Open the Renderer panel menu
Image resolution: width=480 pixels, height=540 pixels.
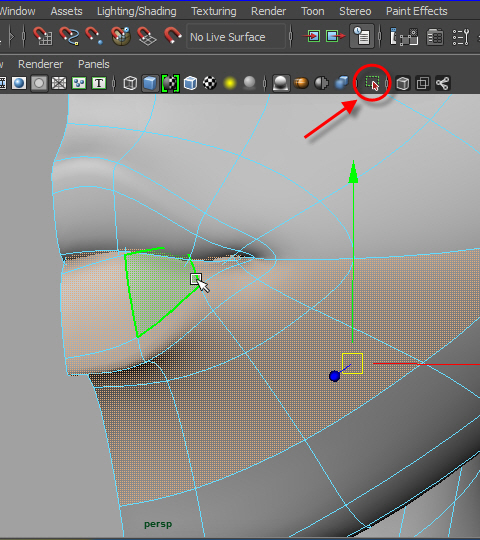tap(41, 64)
